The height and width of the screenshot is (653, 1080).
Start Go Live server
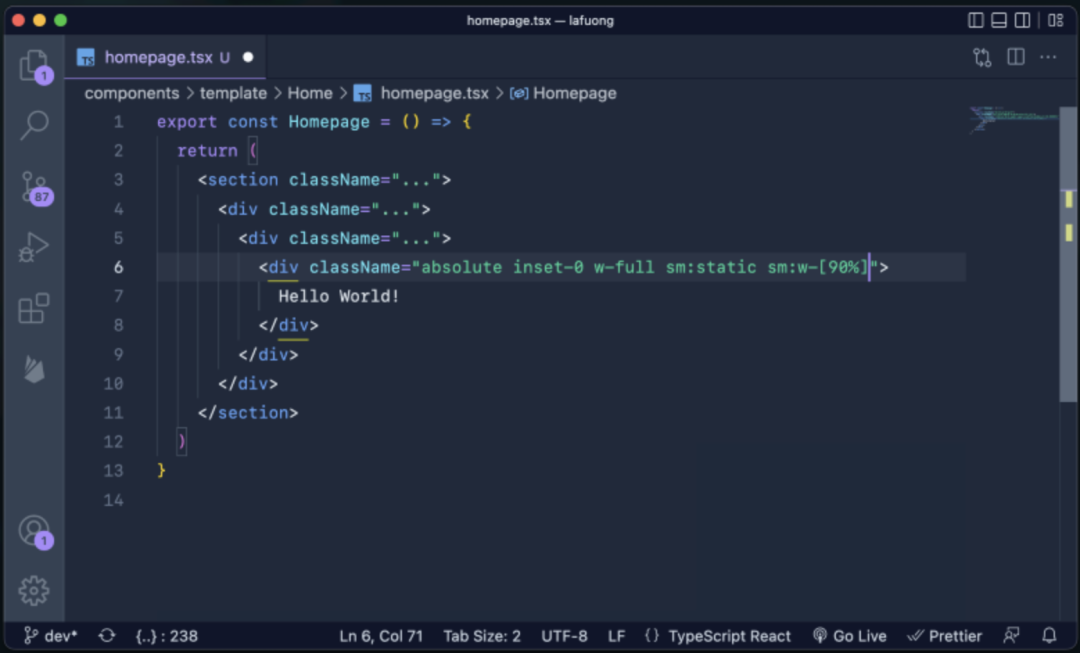[850, 636]
